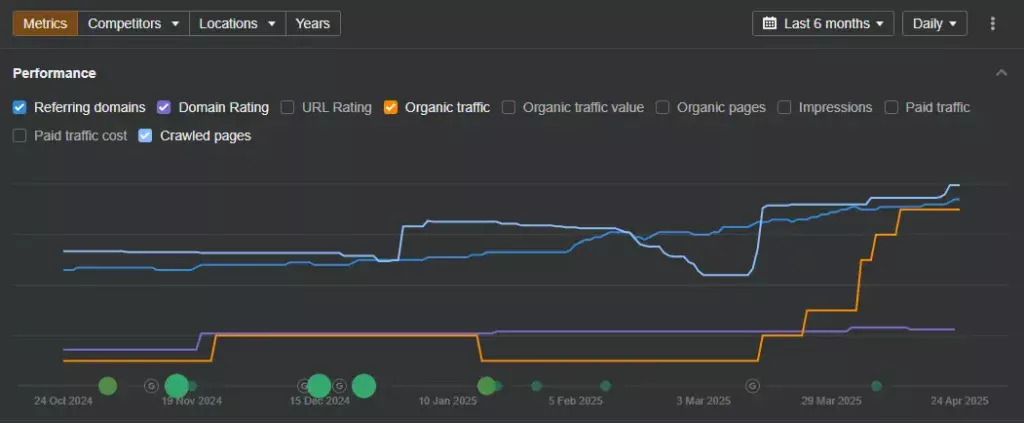Switch to the Metrics tab
Image resolution: width=1024 pixels, height=423 pixels.
pyautogui.click(x=45, y=24)
